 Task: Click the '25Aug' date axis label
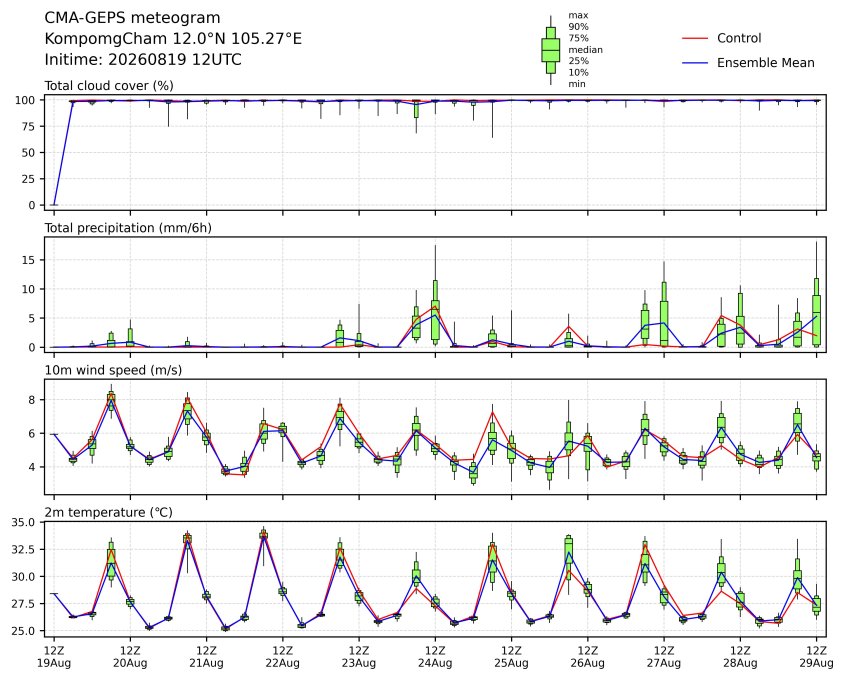point(511,663)
